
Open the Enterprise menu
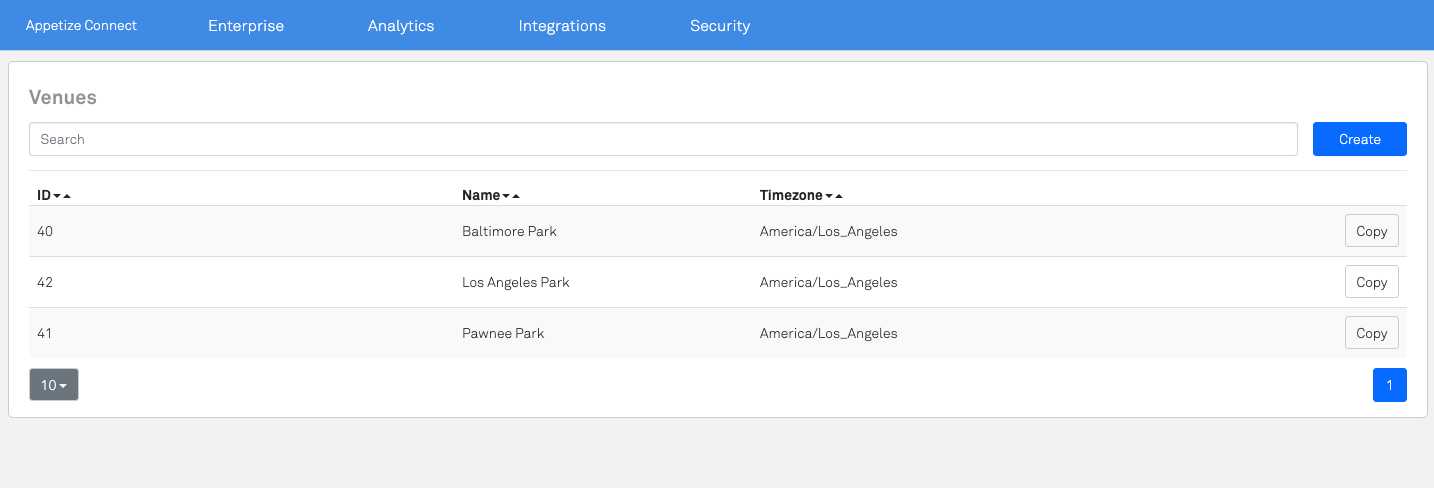[246, 26]
